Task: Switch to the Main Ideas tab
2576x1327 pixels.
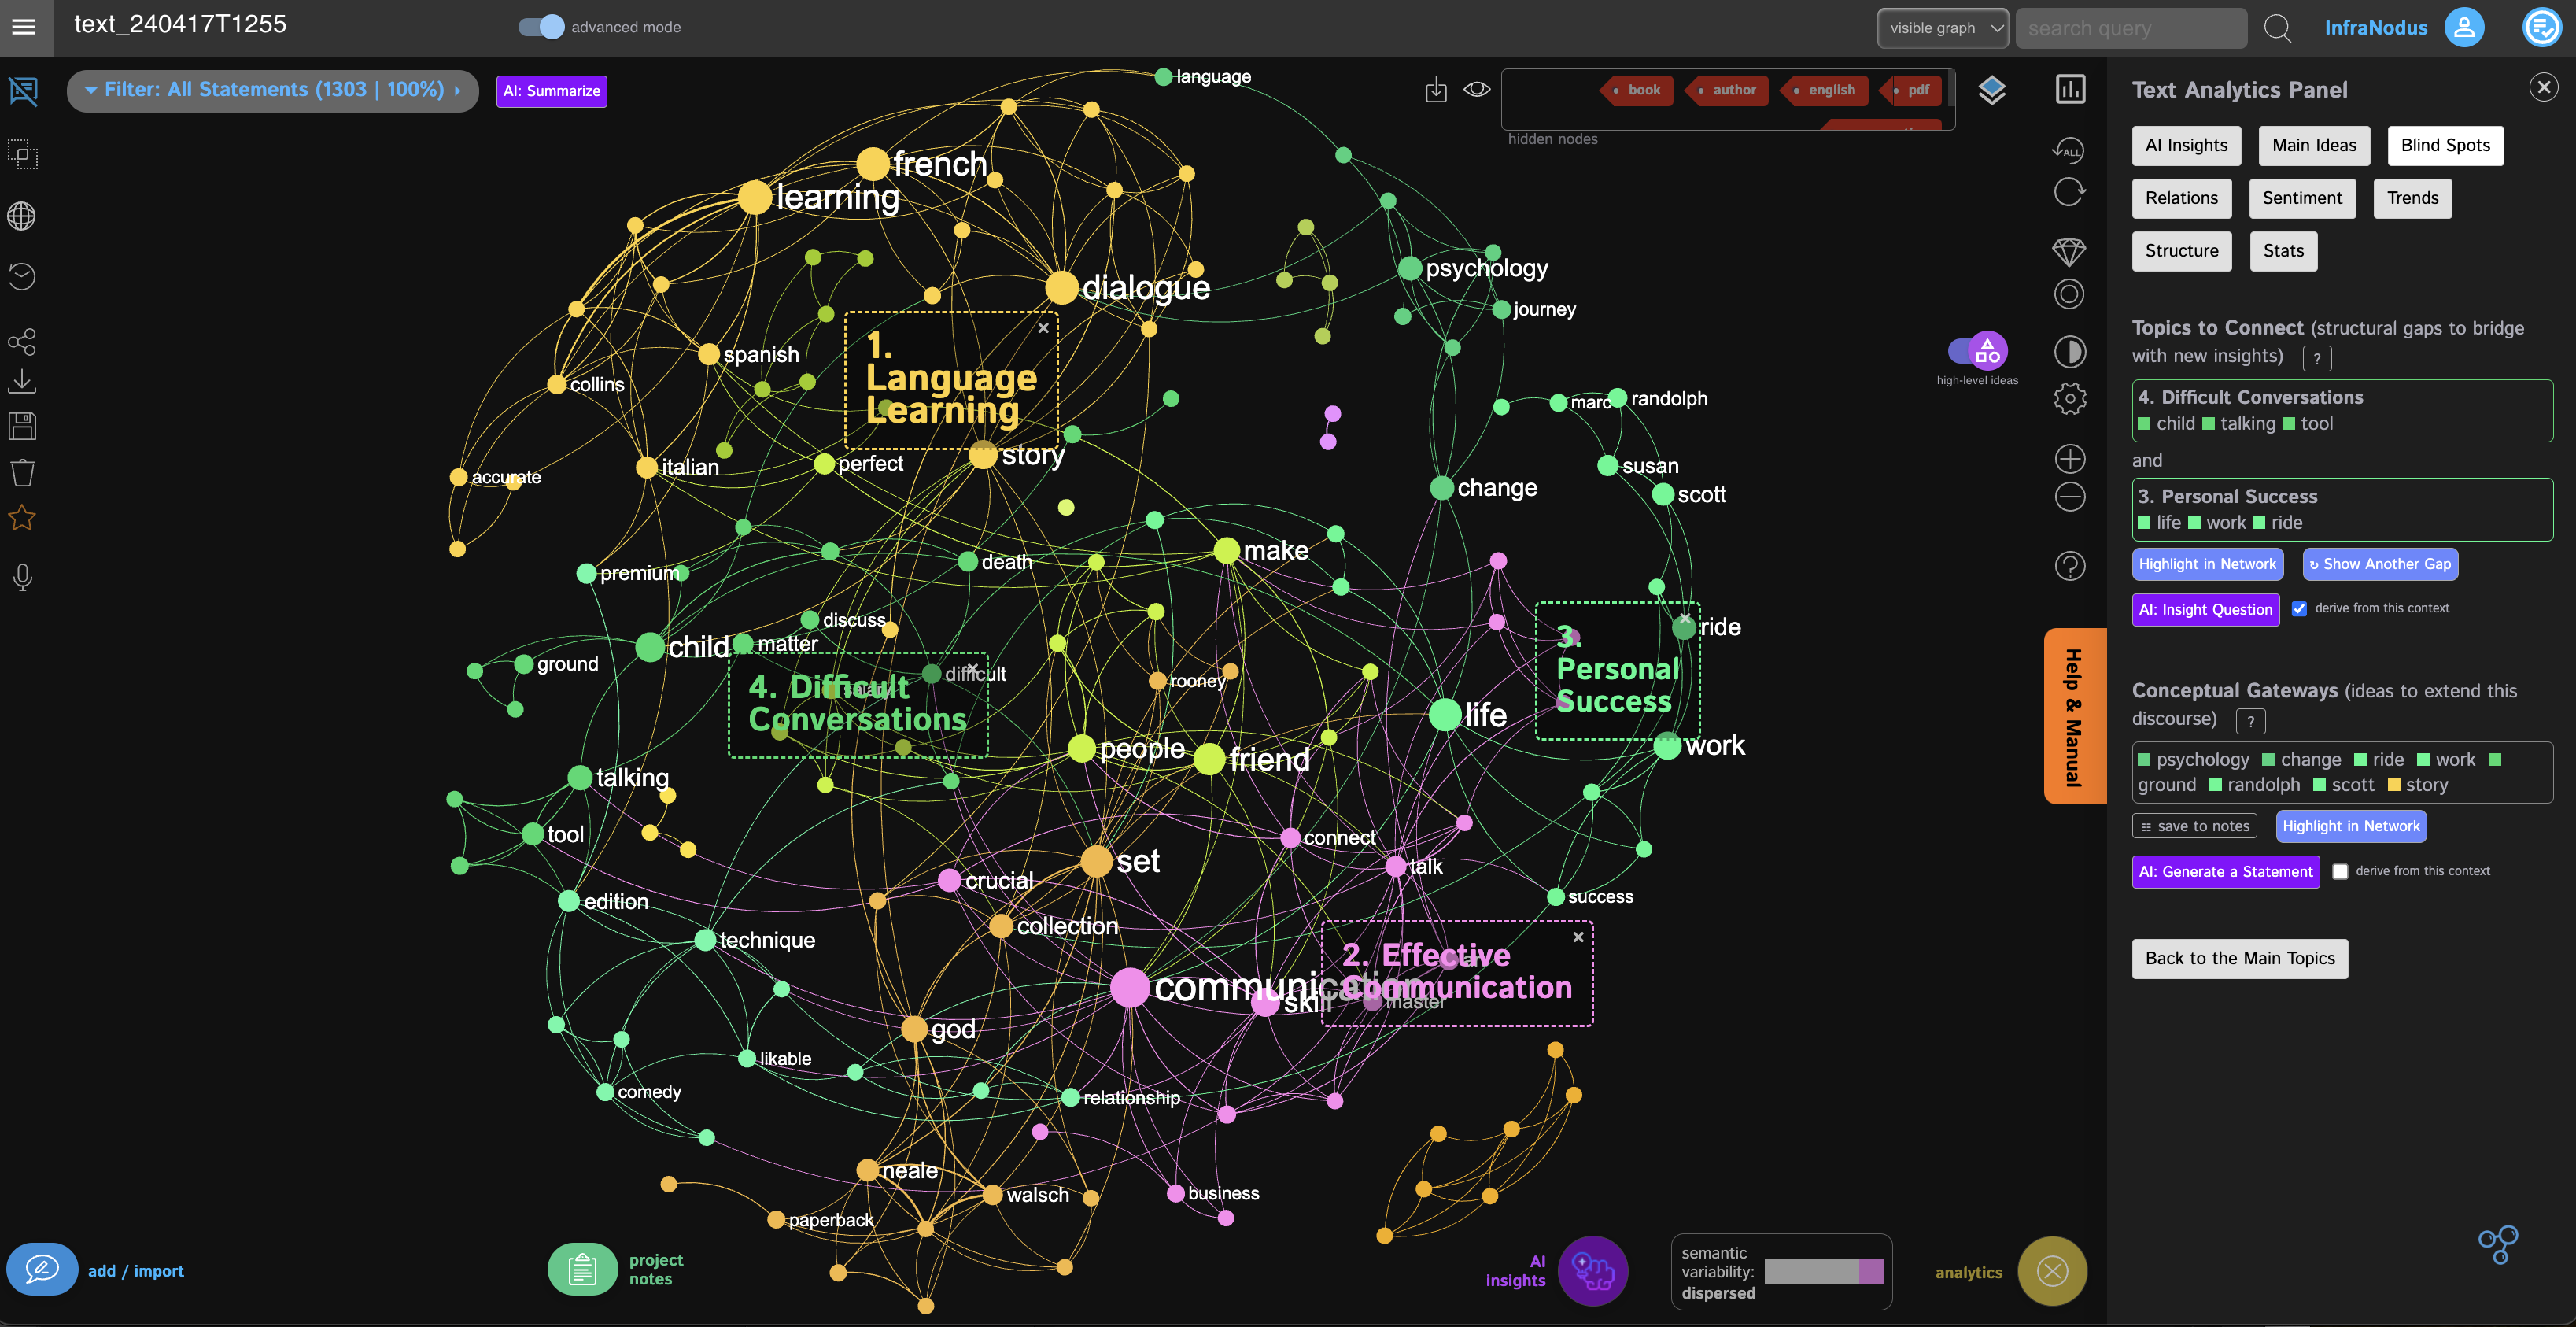Action: (x=2314, y=146)
